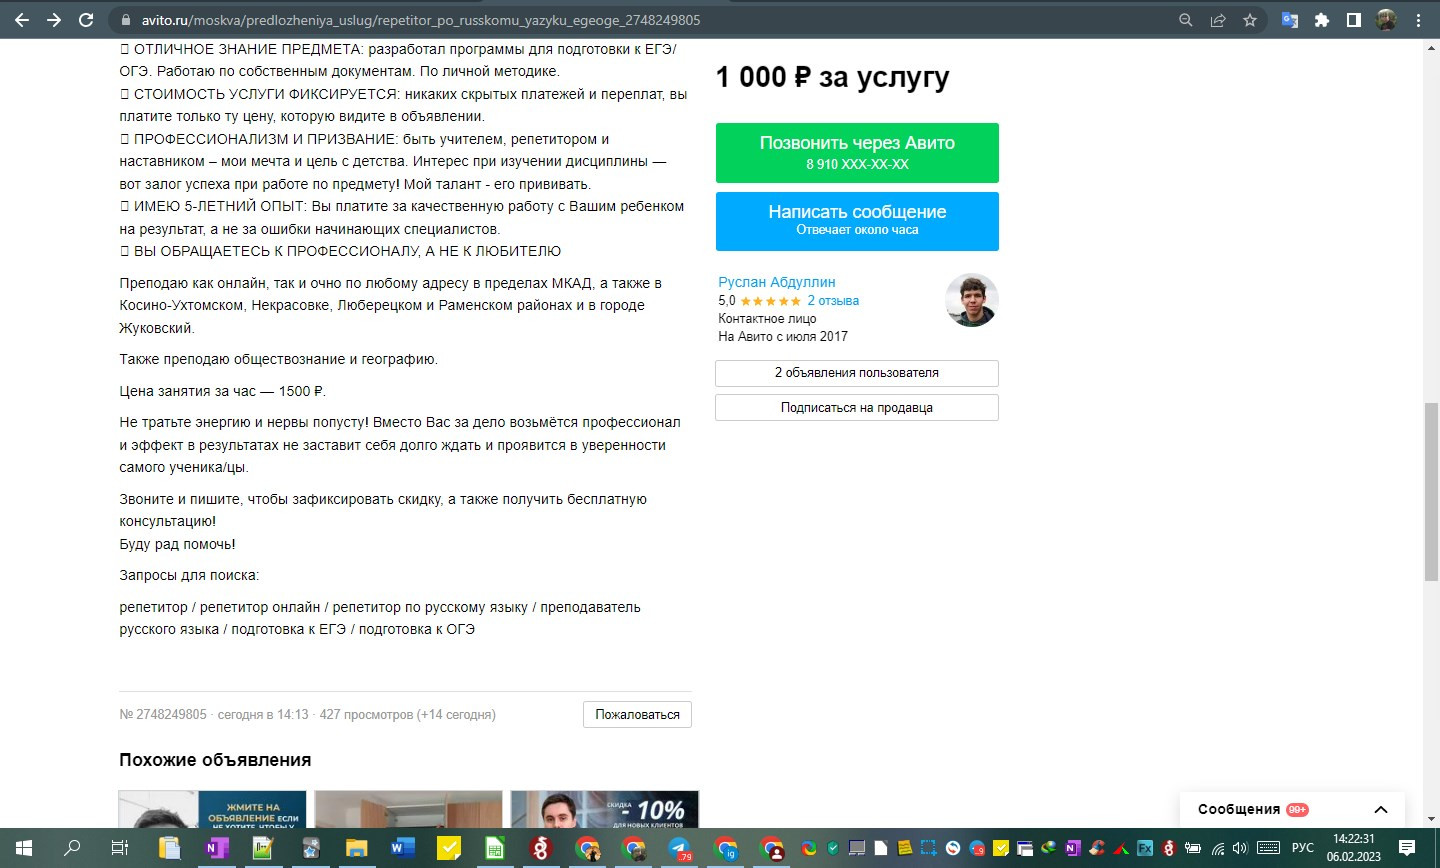Open Chrome's three-dot menu
1440x868 pixels.
1418,20
